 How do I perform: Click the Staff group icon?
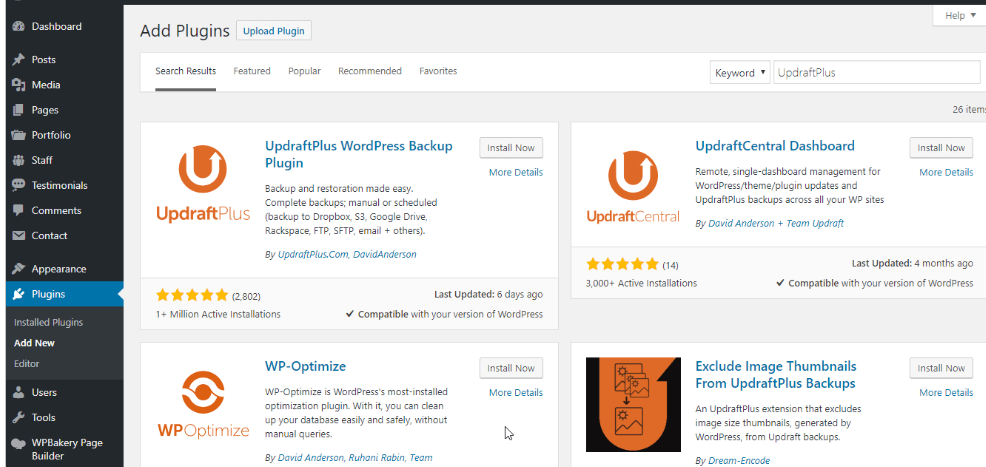19,160
